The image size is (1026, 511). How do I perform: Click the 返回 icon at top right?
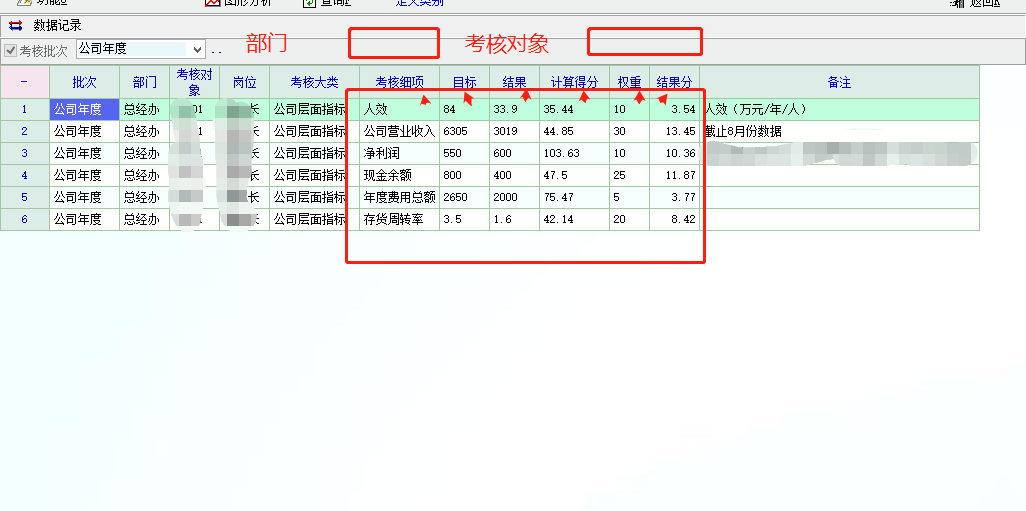tap(957, 3)
